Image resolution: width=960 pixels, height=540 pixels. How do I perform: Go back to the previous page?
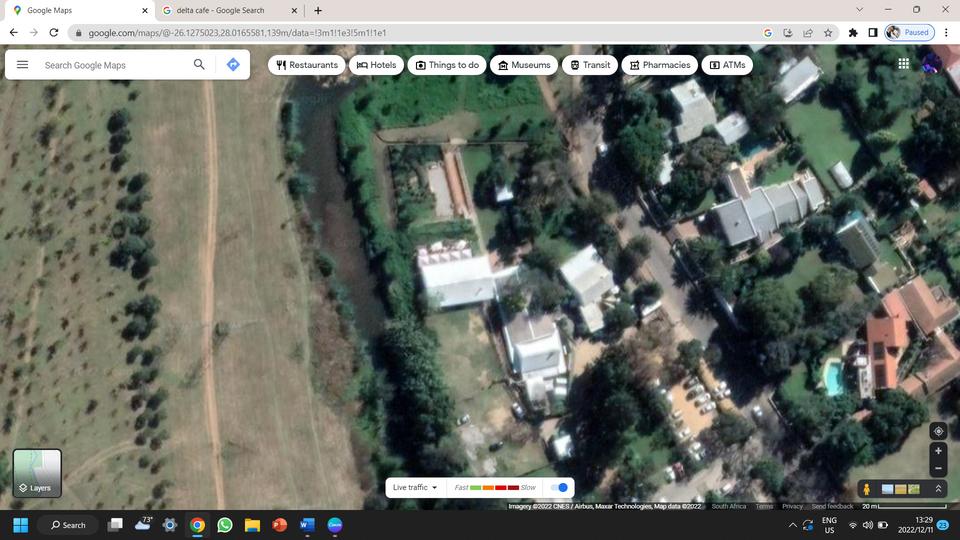13,32
